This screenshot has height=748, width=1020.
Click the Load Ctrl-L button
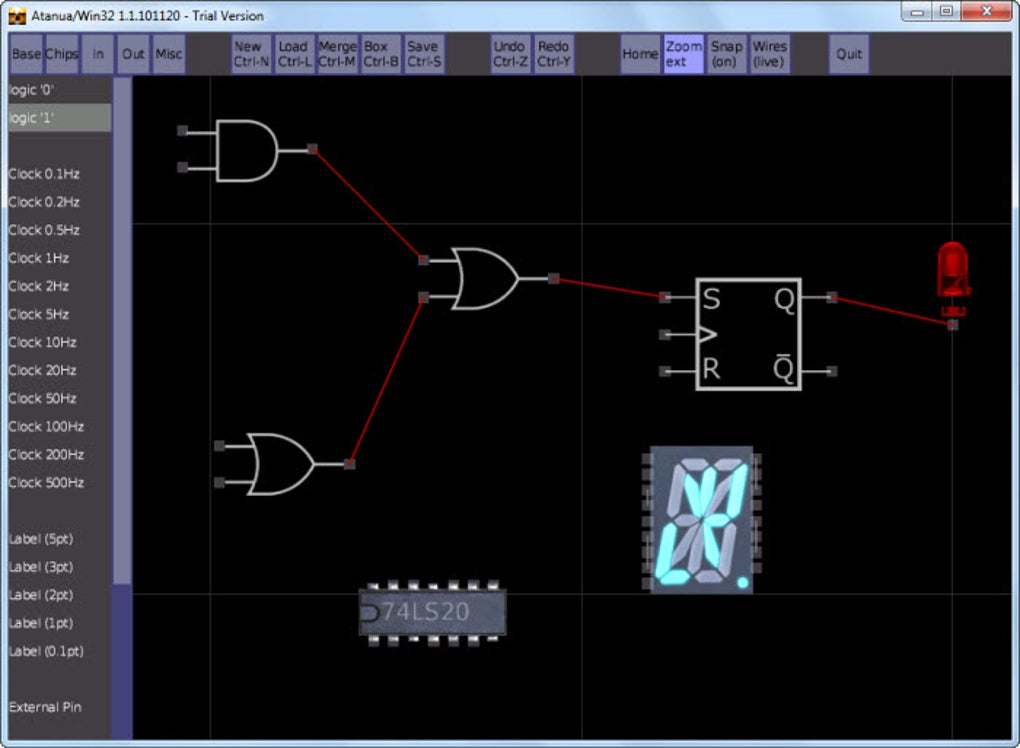coord(293,54)
